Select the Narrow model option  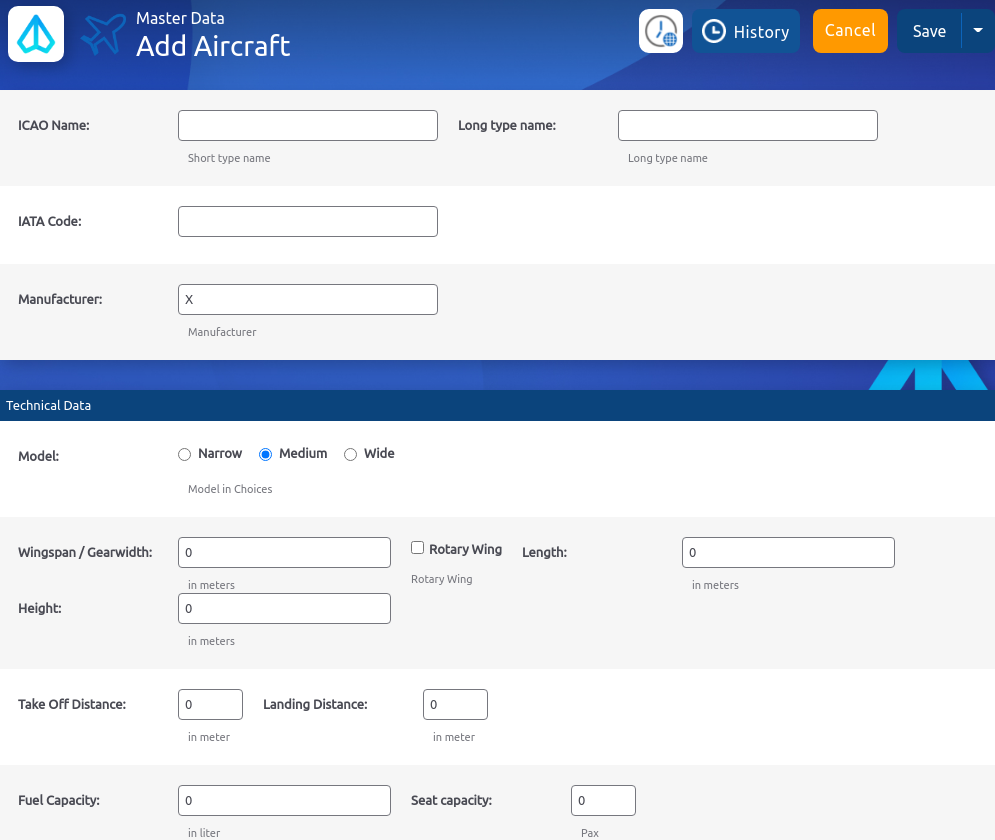tap(185, 455)
